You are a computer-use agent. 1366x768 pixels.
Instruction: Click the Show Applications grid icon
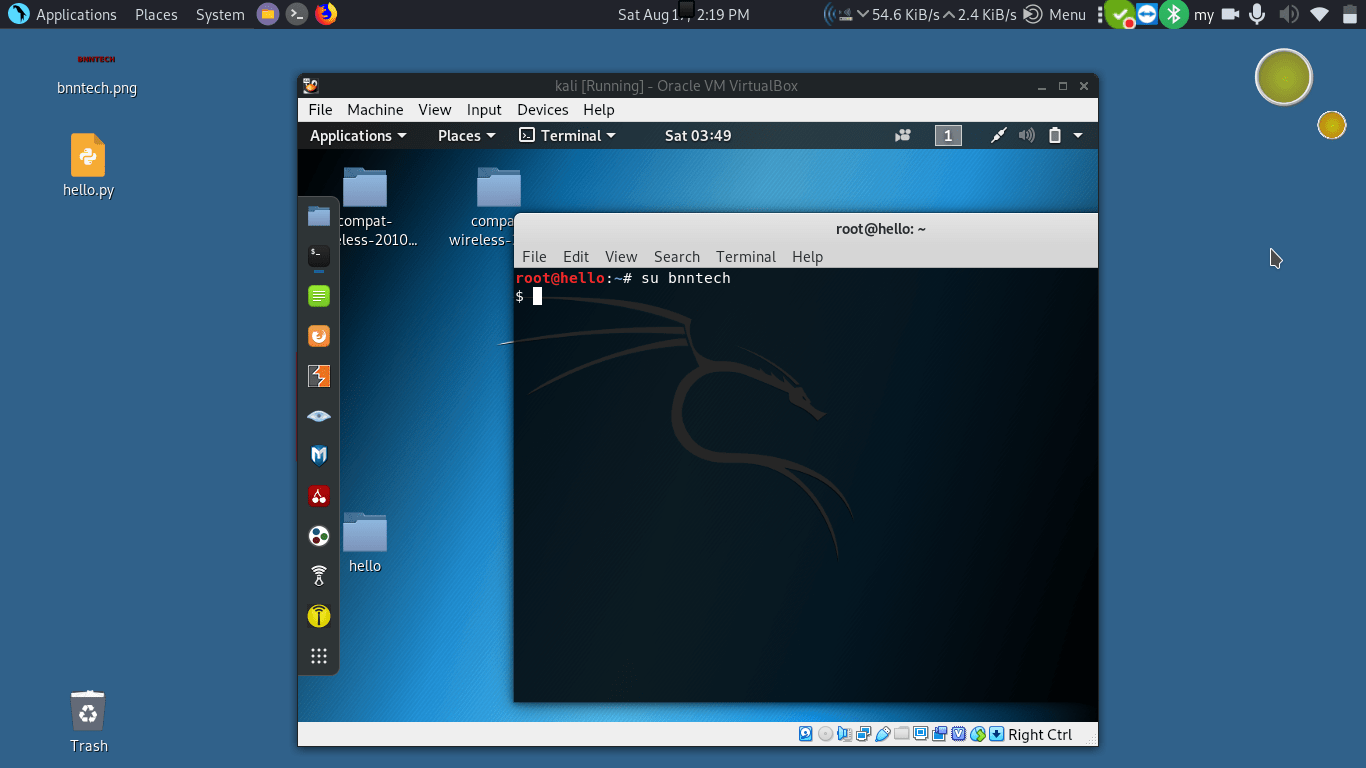pos(319,656)
